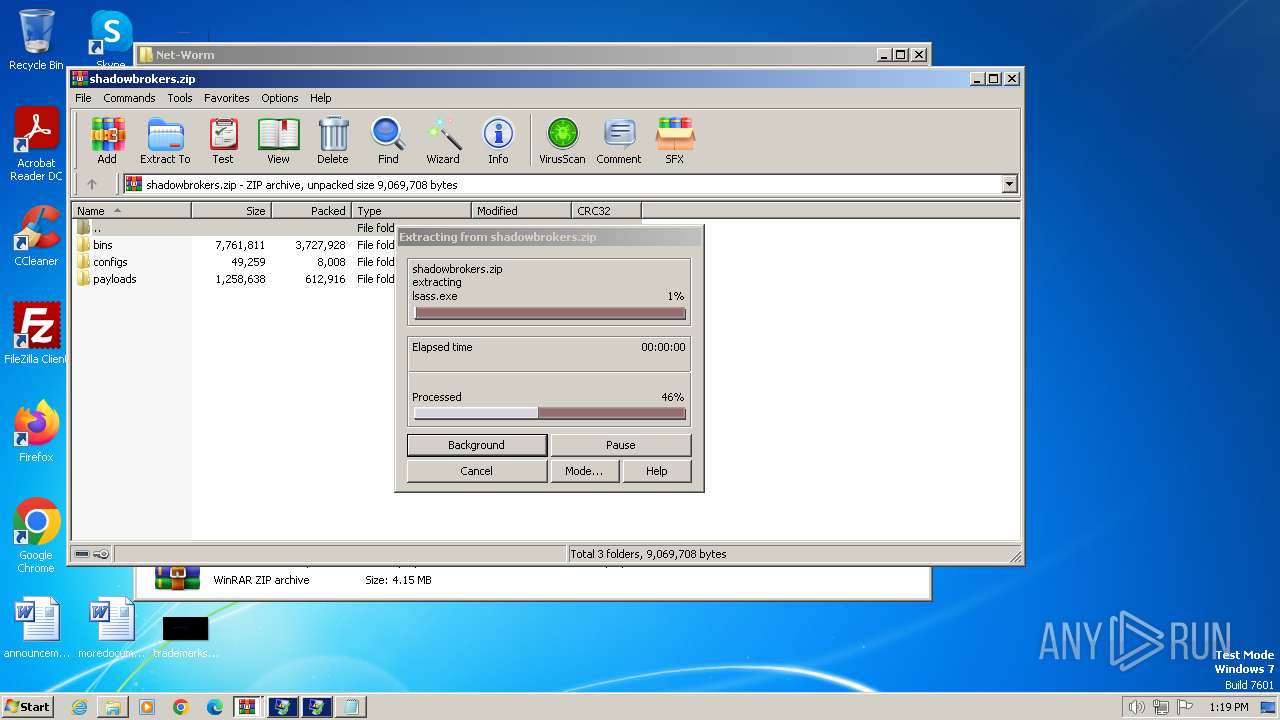Sort by the Name column header
The image size is (1280, 720).
click(x=131, y=211)
